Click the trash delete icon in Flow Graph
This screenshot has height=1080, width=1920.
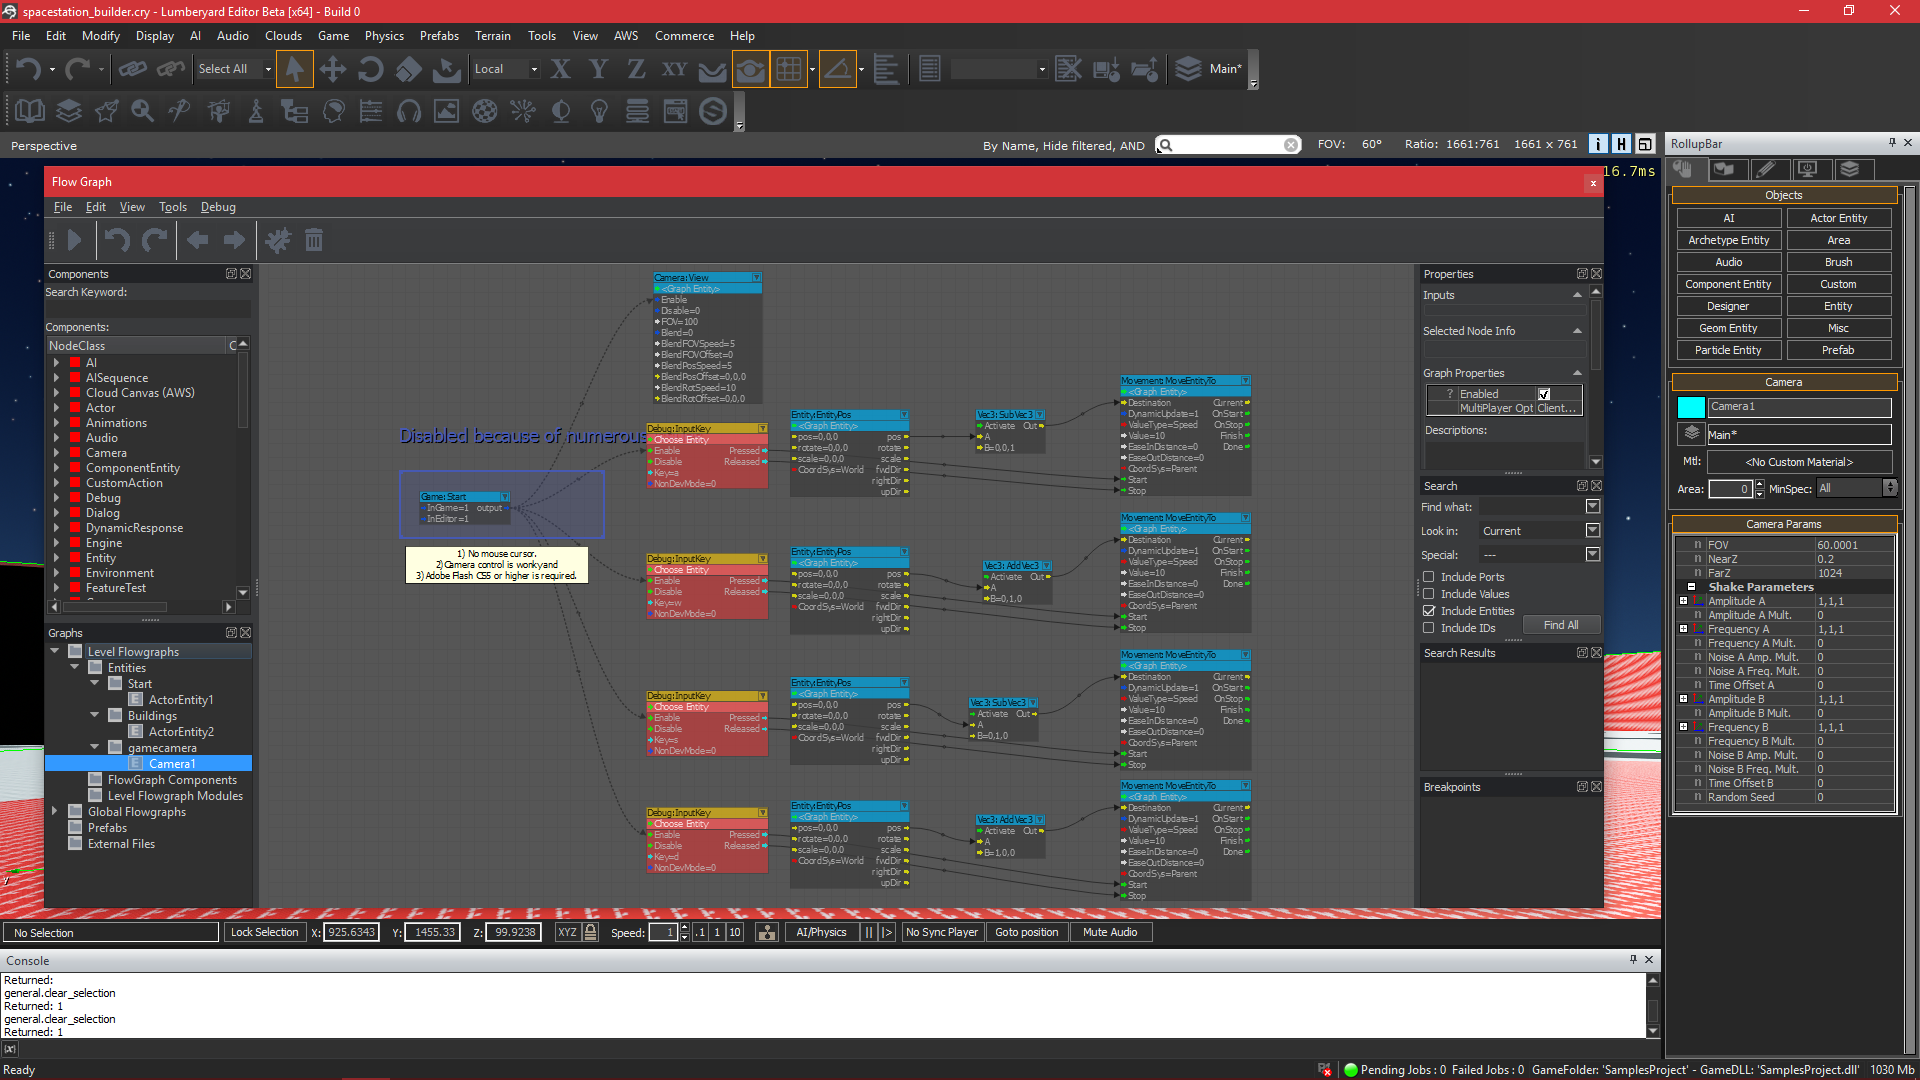click(x=314, y=241)
